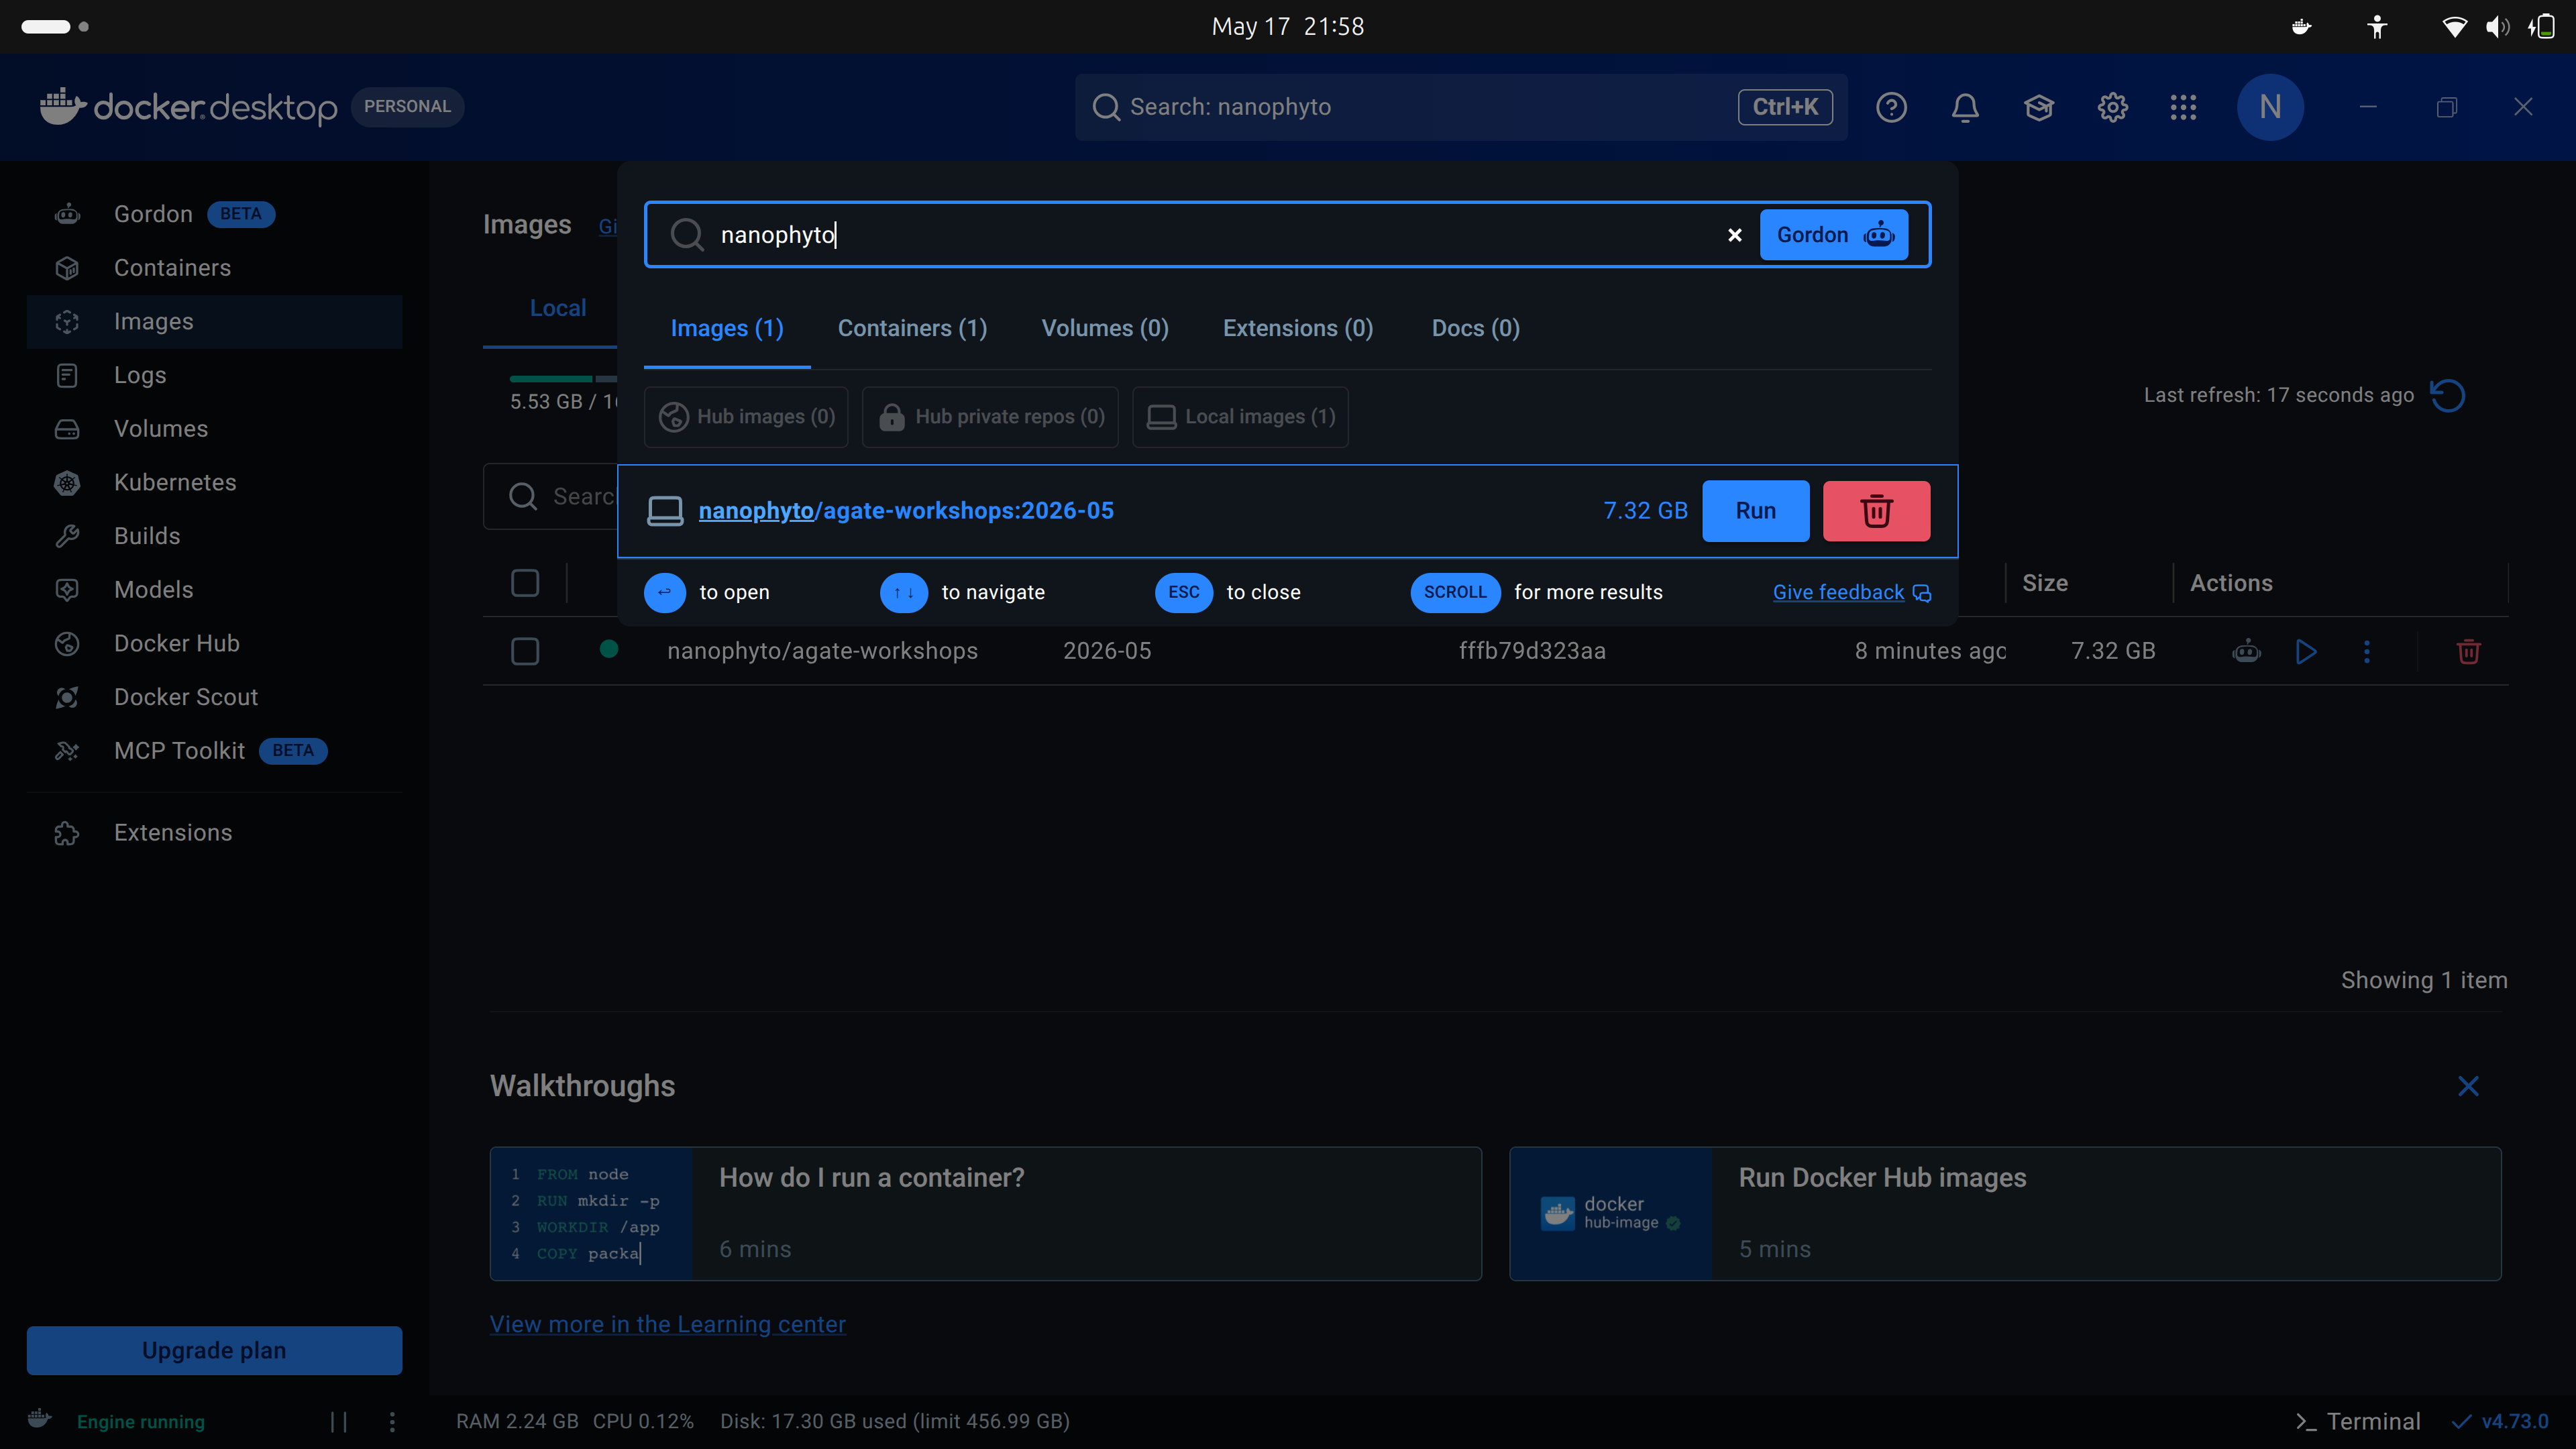Screen dimensions: 2576x1449
Task: Open the Kubernetes section
Action: pos(214,482)
